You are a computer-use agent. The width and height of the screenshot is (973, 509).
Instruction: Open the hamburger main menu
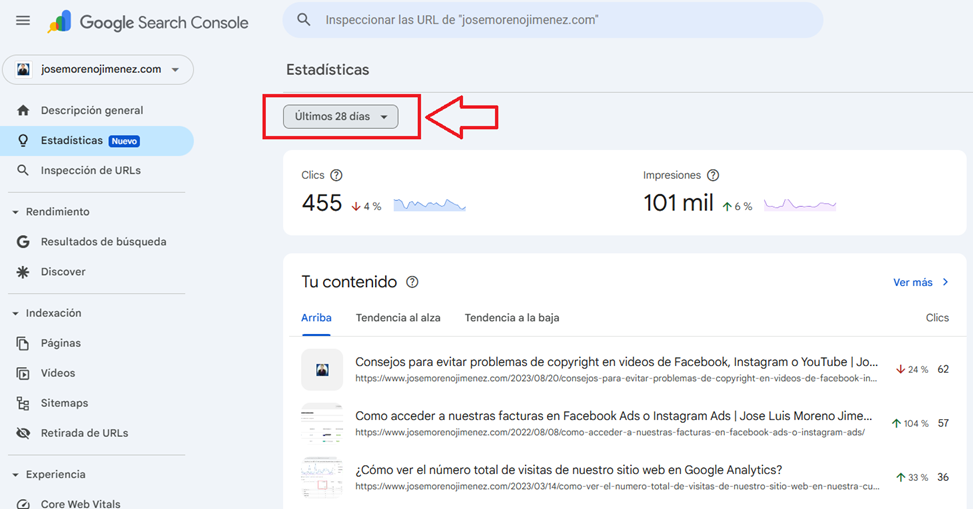[23, 21]
